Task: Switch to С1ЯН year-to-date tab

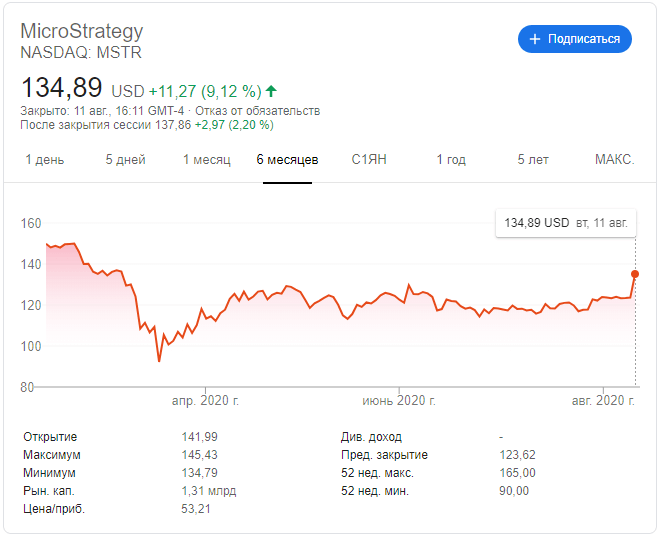Action: (x=369, y=160)
